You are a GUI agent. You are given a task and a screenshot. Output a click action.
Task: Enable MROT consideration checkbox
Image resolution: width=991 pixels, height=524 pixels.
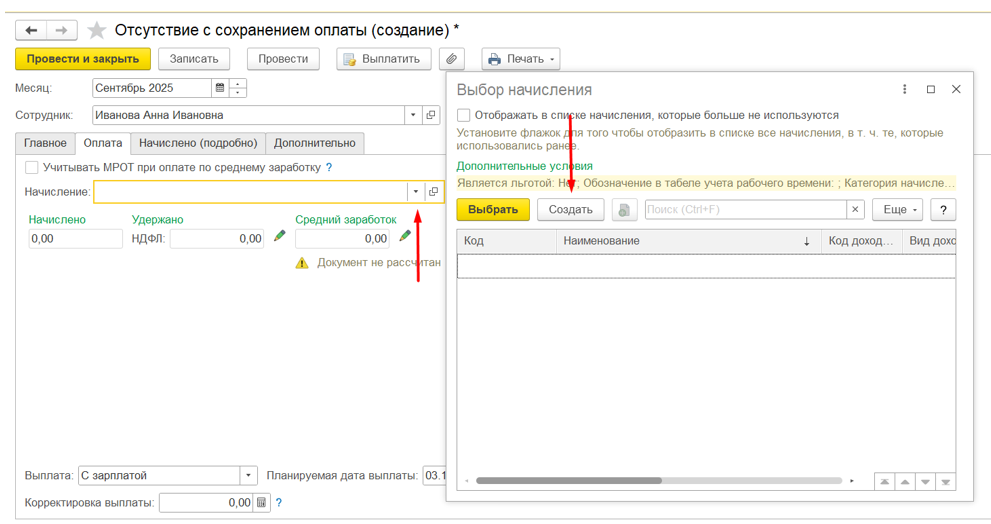32,168
